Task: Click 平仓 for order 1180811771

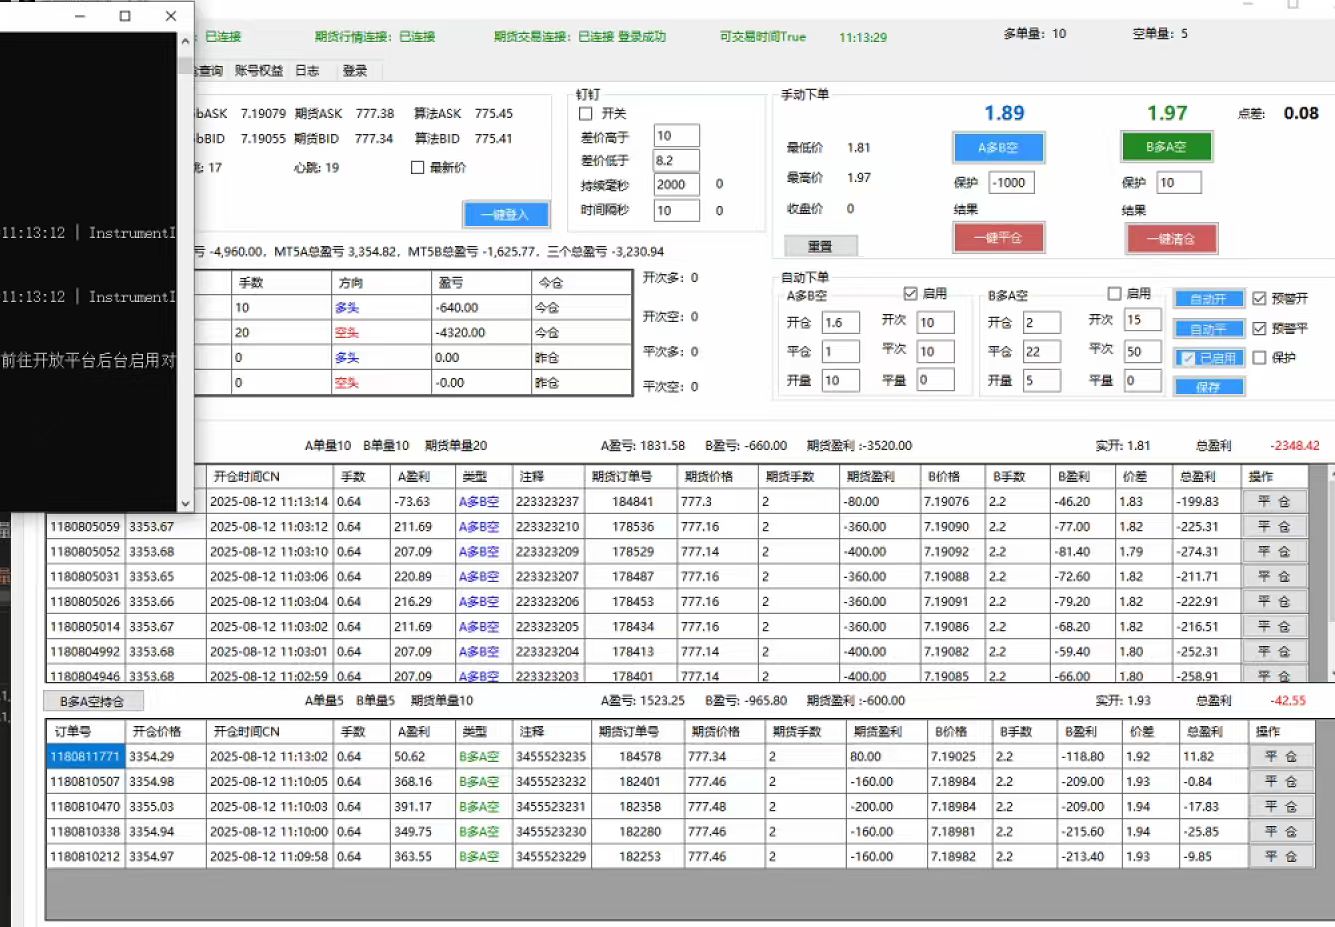Action: 1280,757
